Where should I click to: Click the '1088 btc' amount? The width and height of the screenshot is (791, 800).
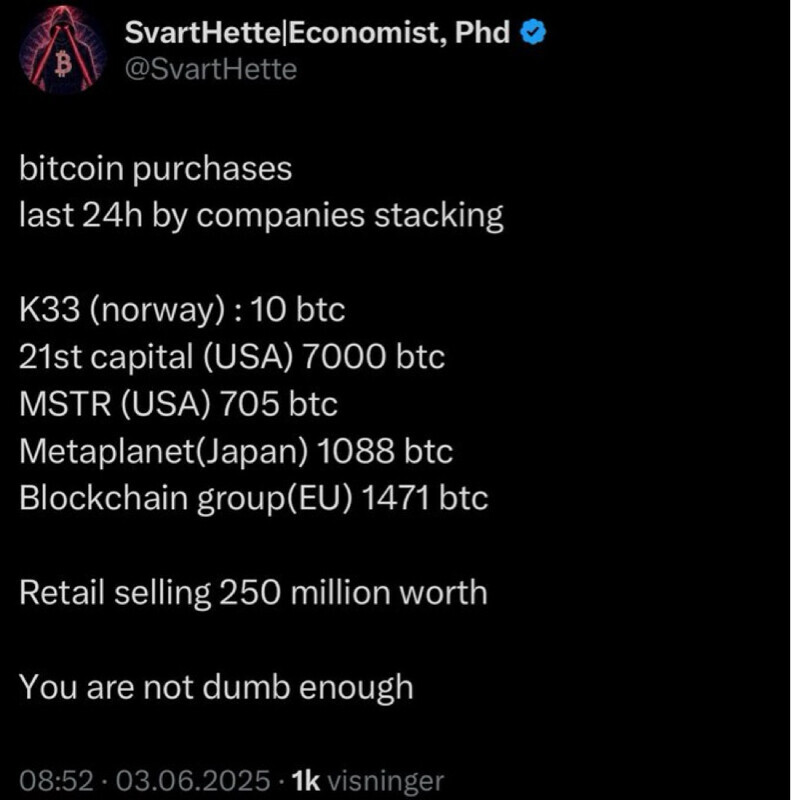click(385, 451)
